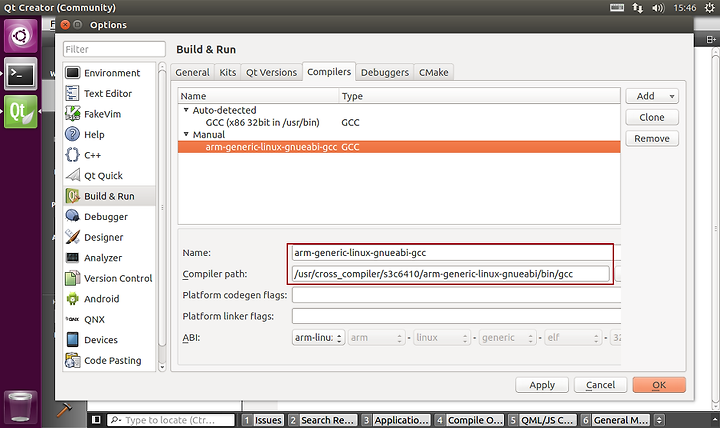Screen dimensions: 720x428
Task: Open the Devices options category
Action: [x=109, y=340]
